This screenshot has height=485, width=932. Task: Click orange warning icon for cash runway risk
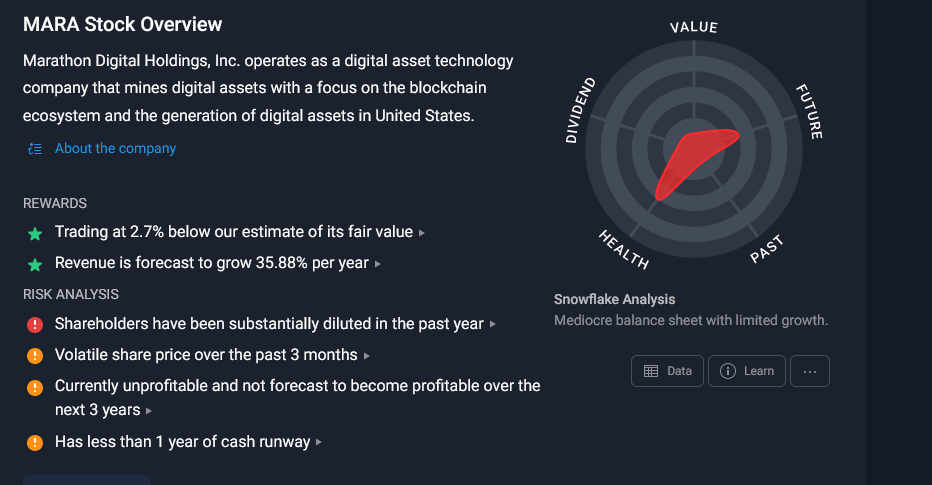coord(35,443)
